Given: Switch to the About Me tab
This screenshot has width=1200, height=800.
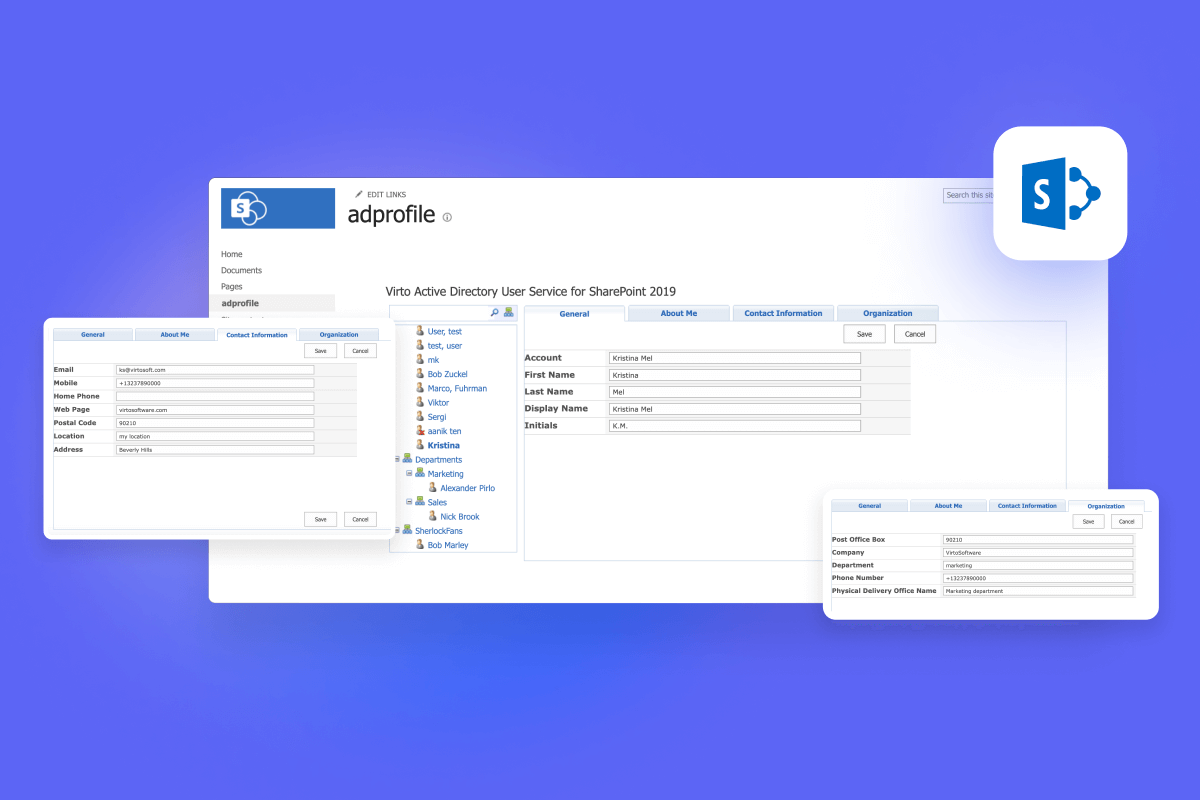Looking at the screenshot, I should click(678, 312).
